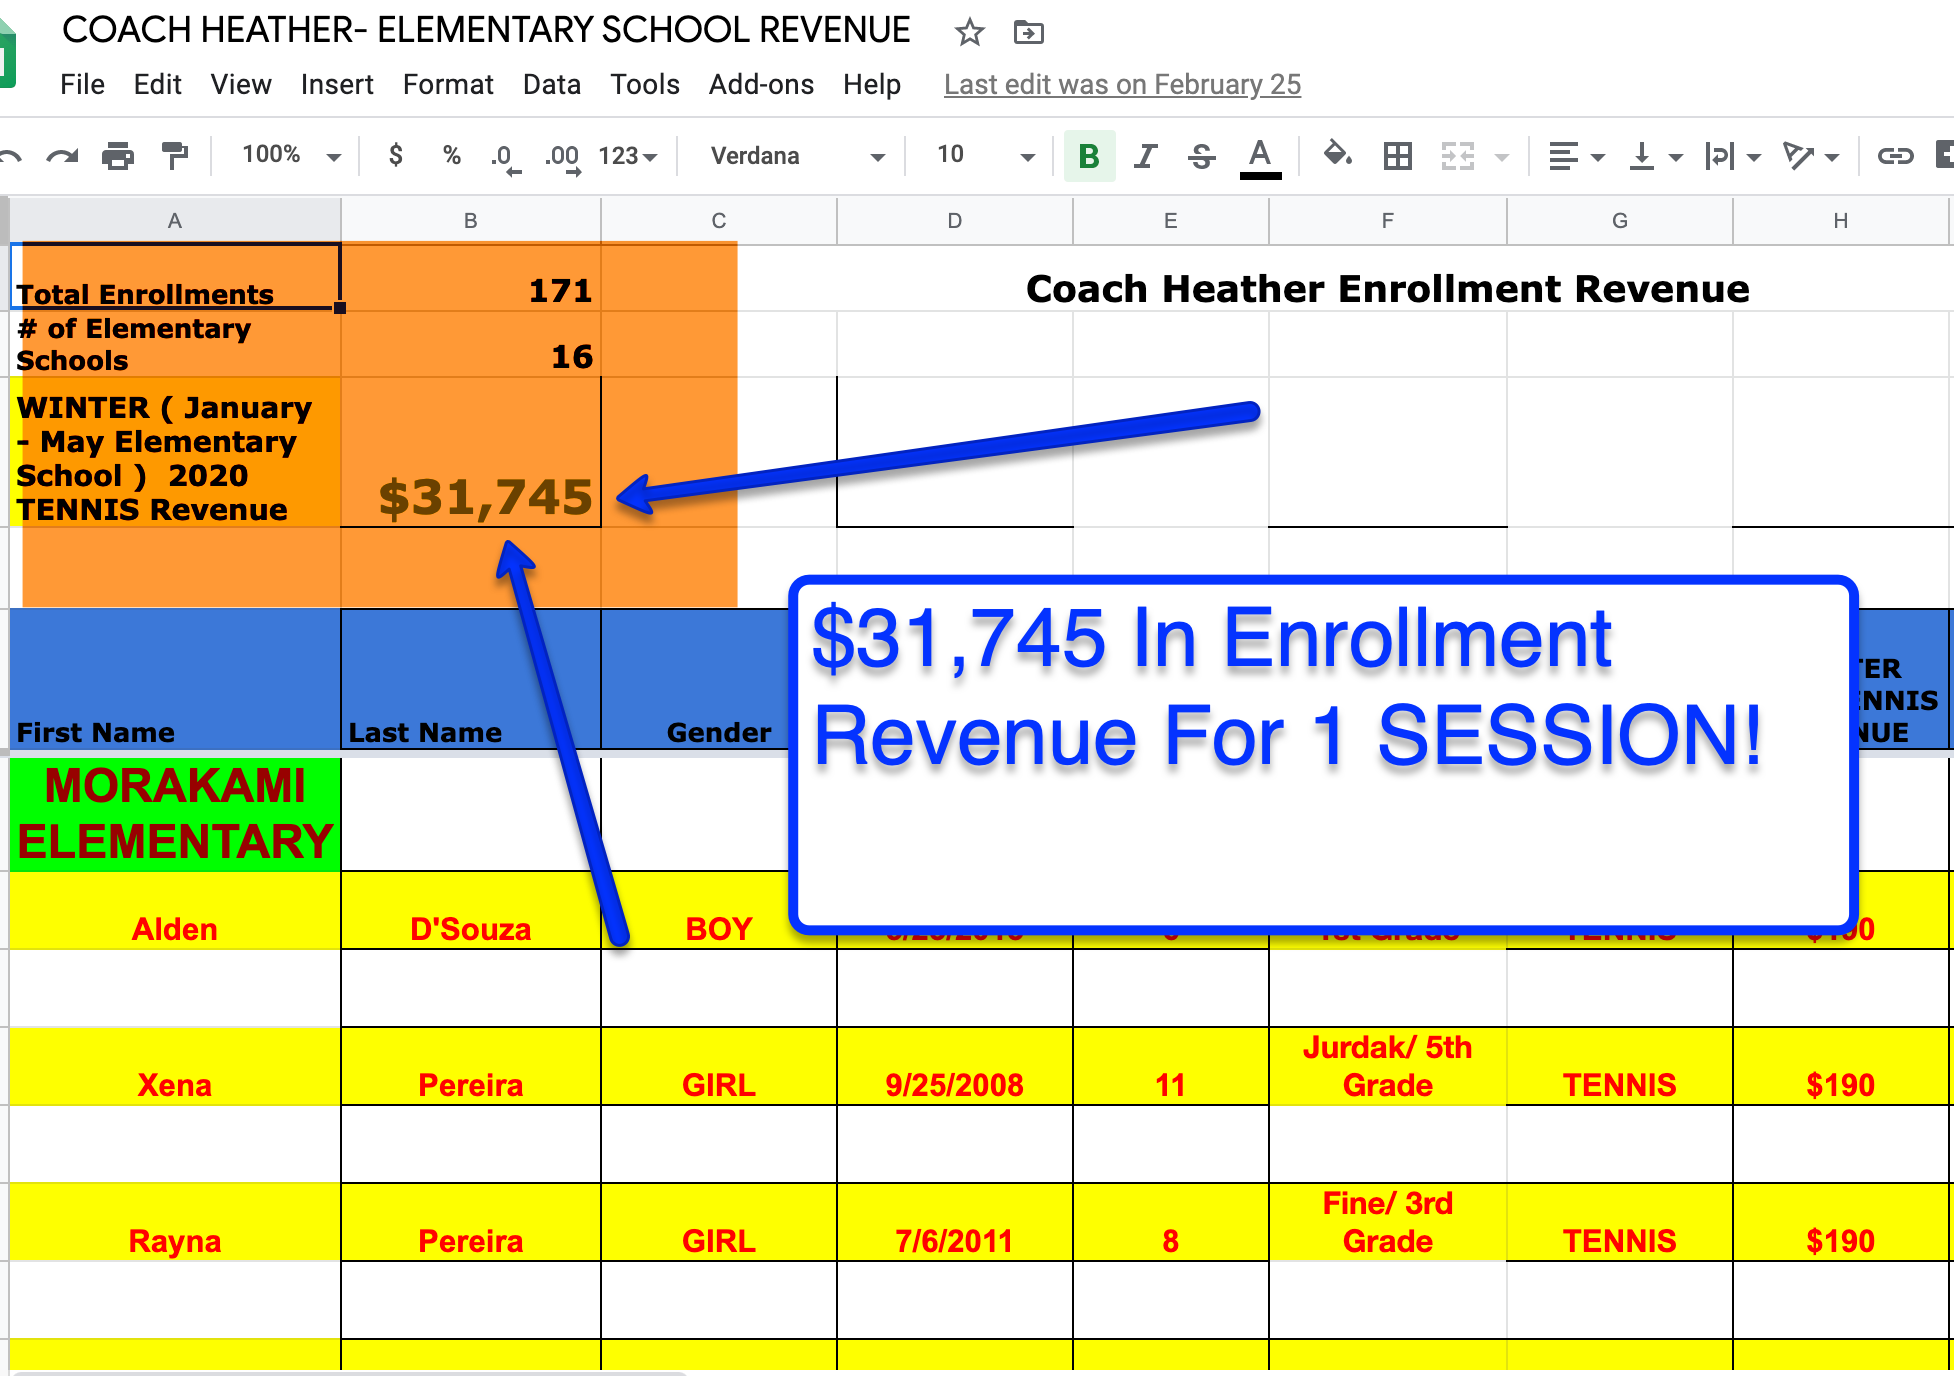Open the Insert menu

[x=337, y=85]
